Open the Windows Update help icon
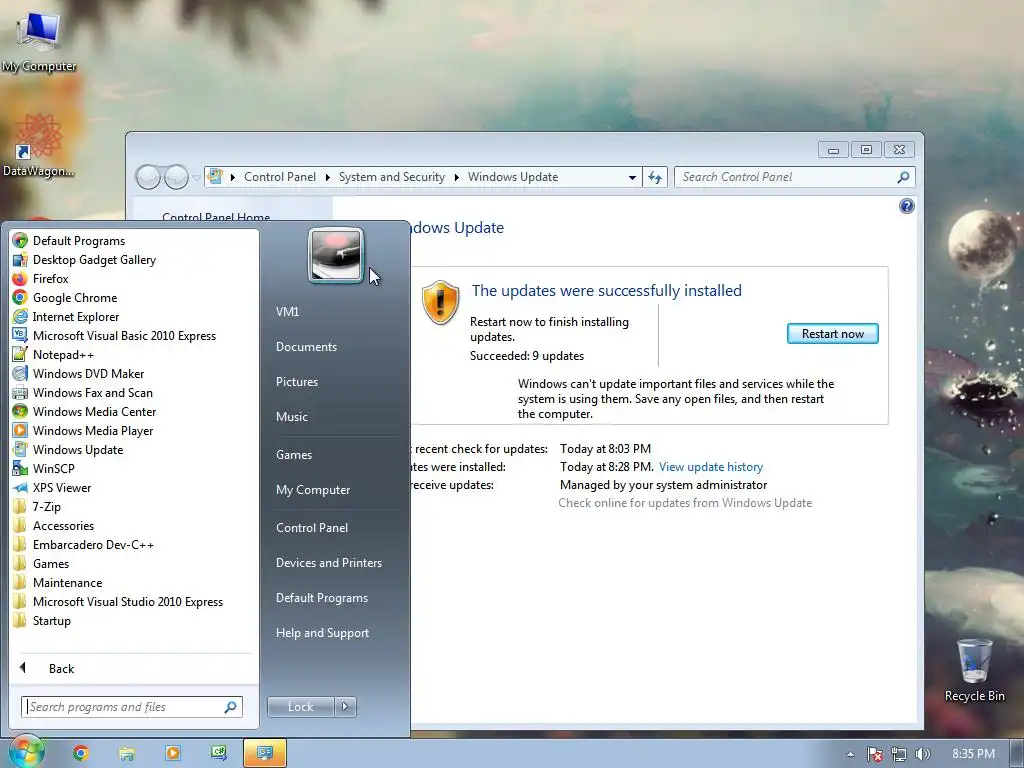The height and width of the screenshot is (768, 1024). (906, 206)
